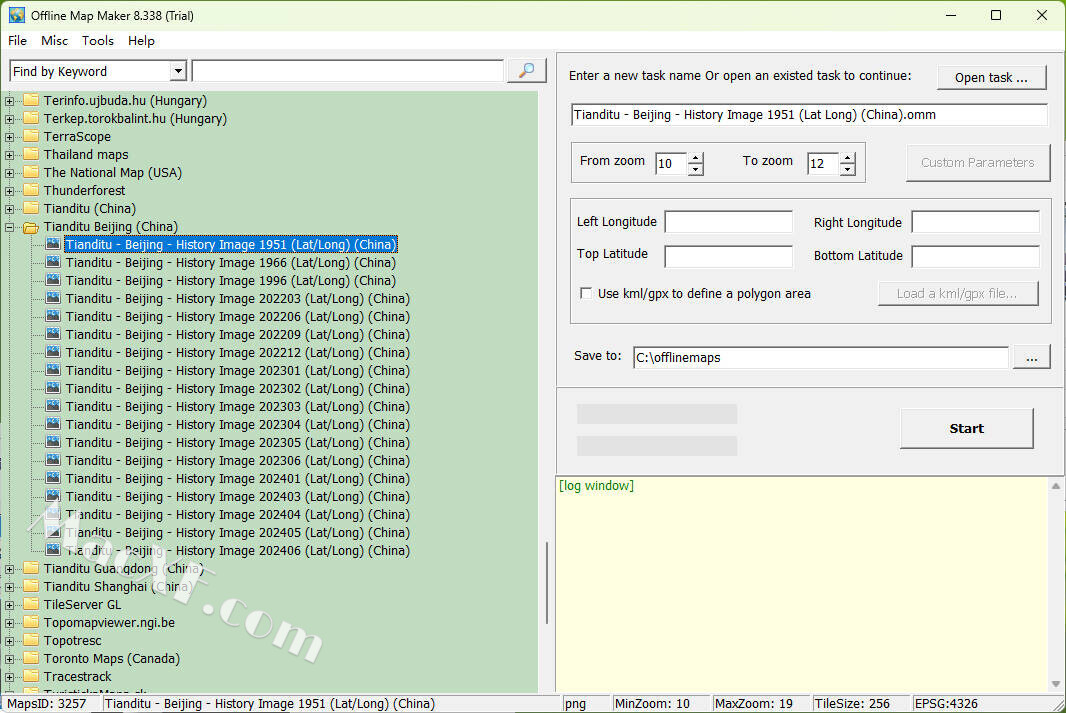The height and width of the screenshot is (713, 1066).
Task: Click the folder icon beside TileServer GL
Action: click(x=31, y=604)
